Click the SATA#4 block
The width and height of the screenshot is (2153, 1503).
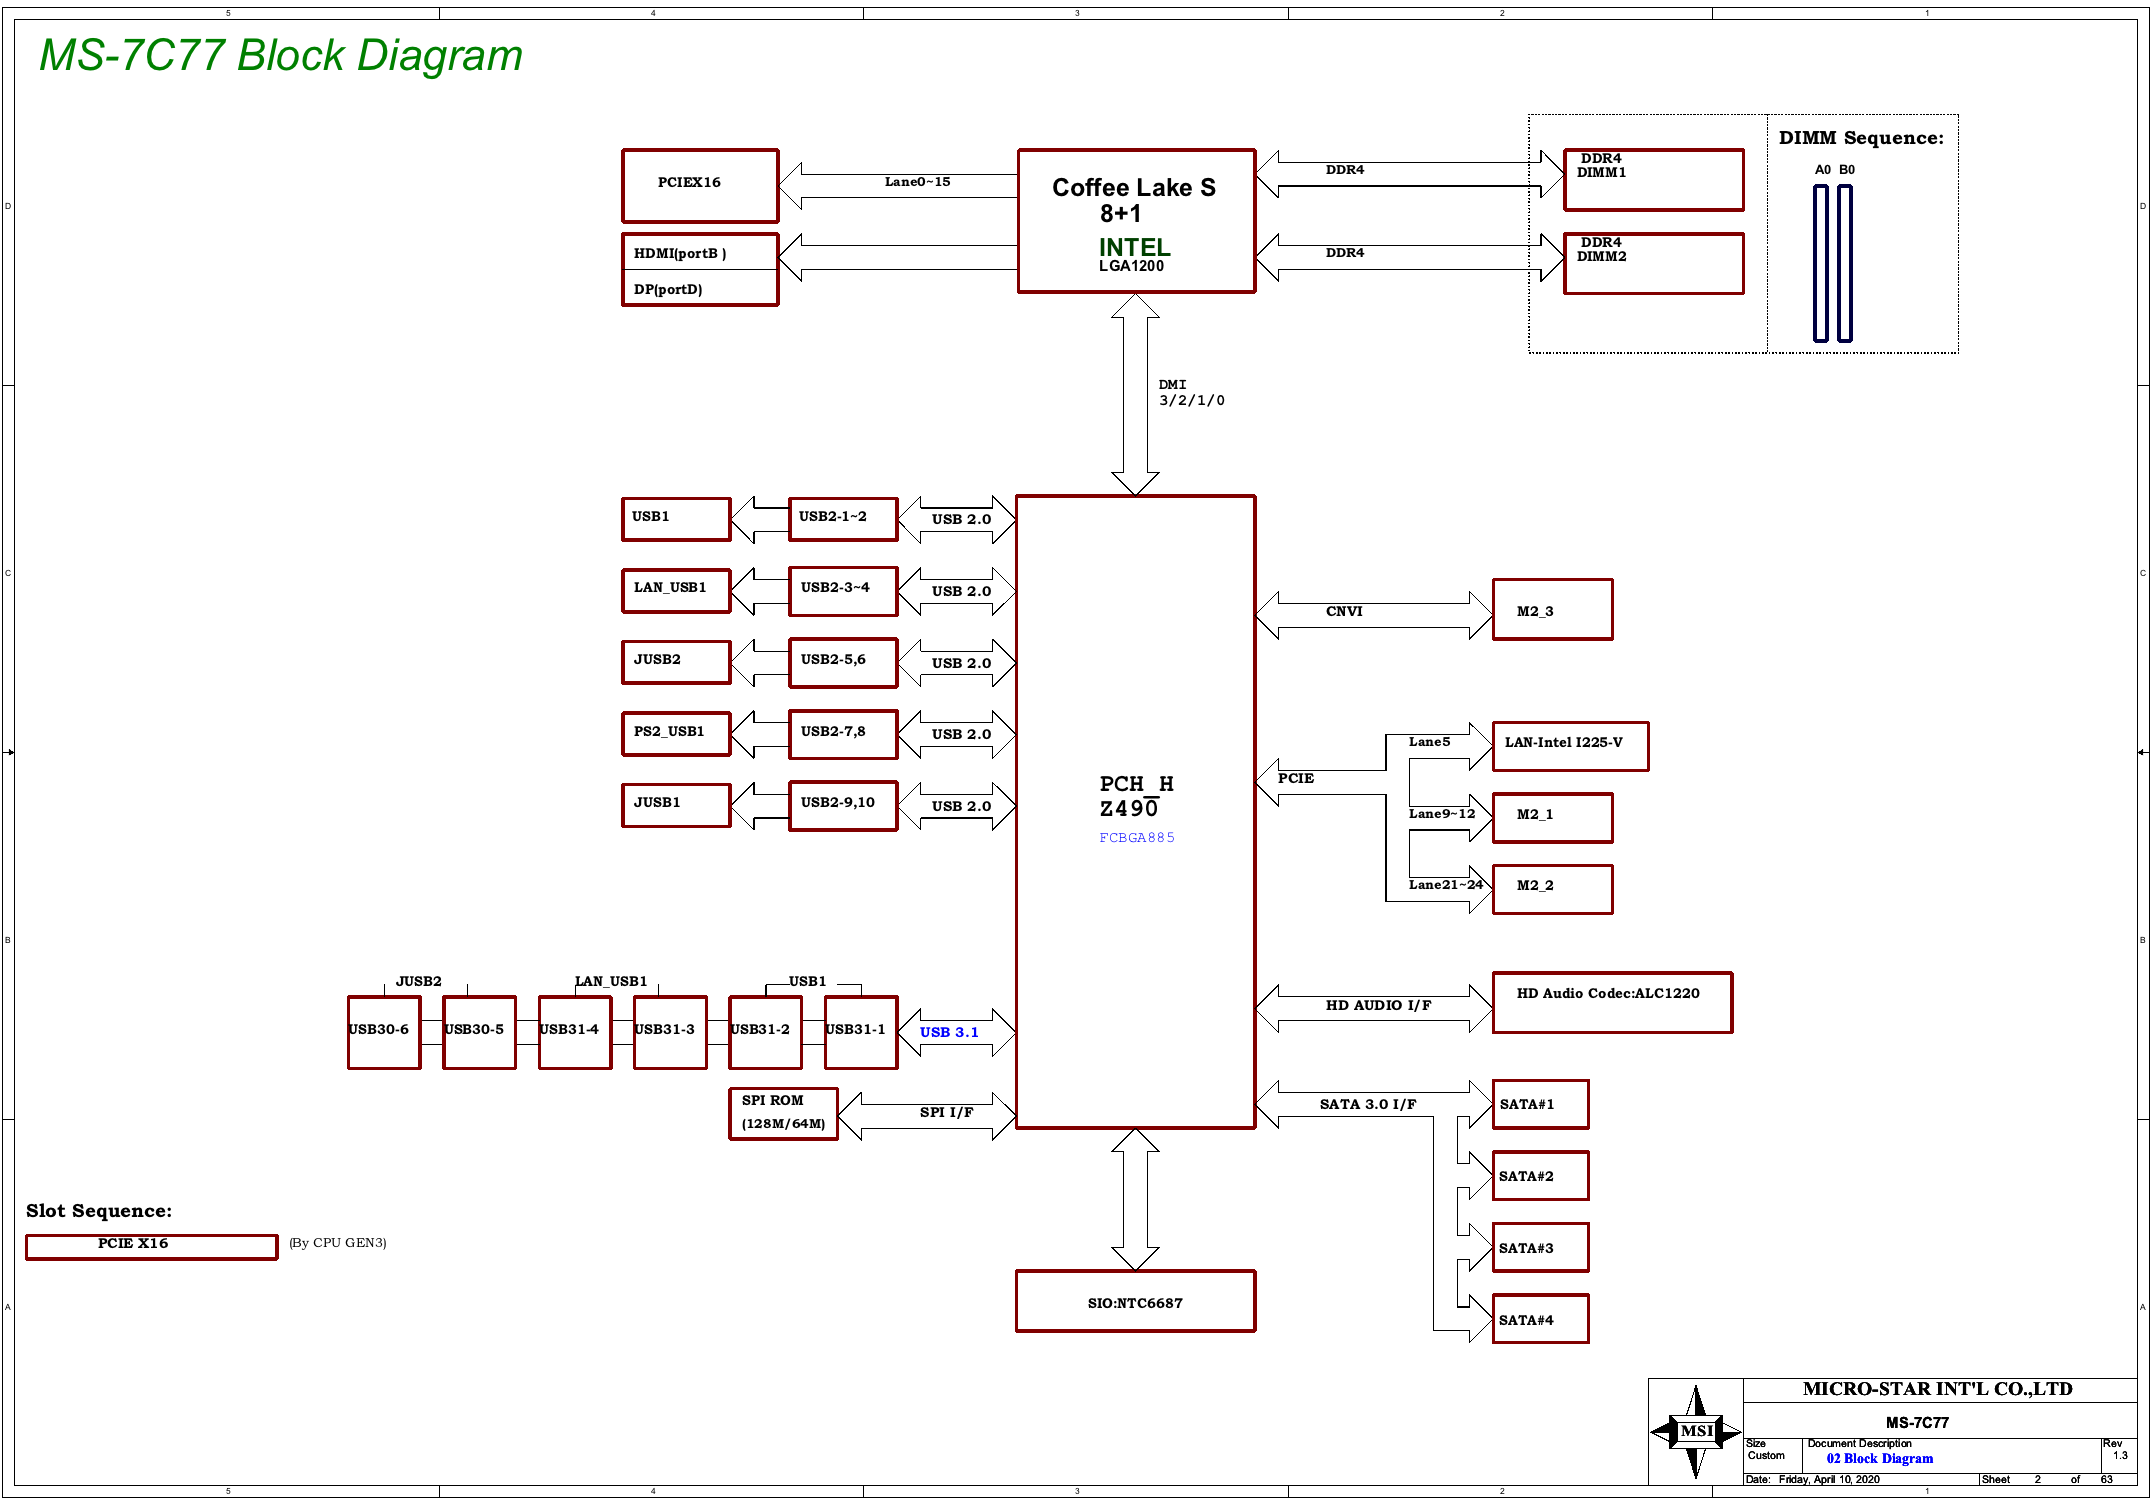[1540, 1319]
